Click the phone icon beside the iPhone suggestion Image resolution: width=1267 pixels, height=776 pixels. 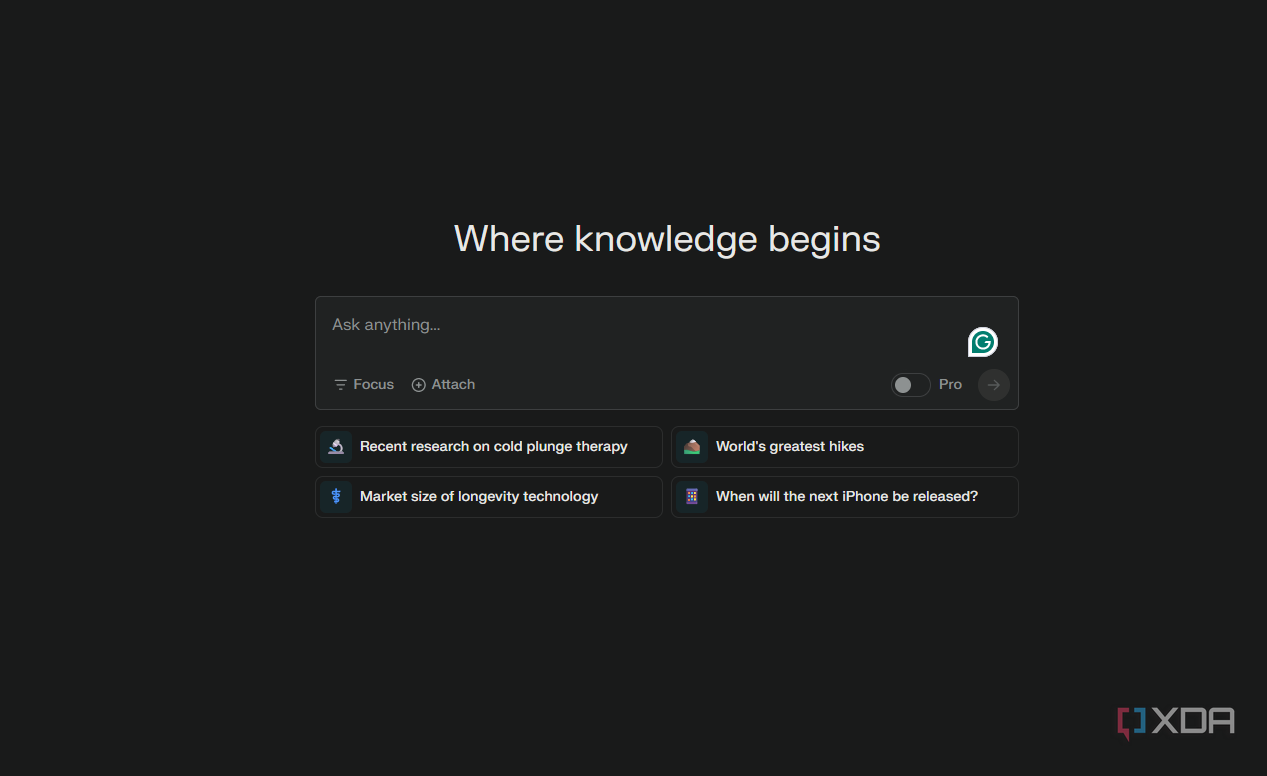pos(692,497)
